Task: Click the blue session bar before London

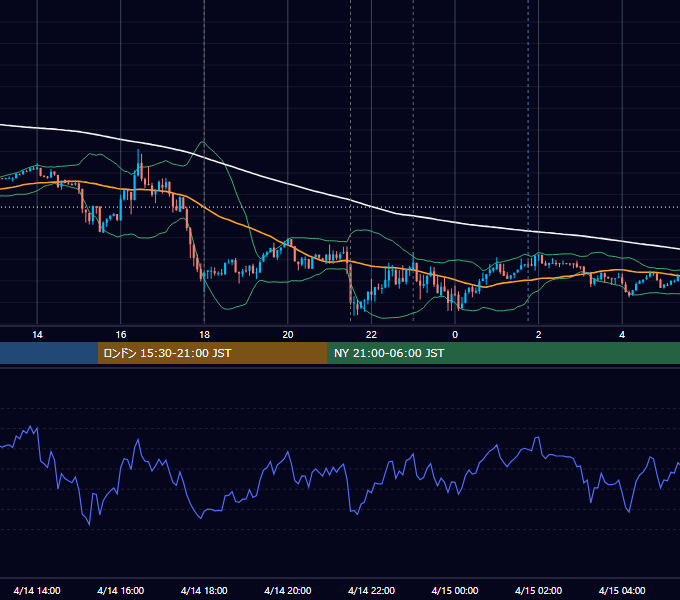Action: tap(49, 353)
